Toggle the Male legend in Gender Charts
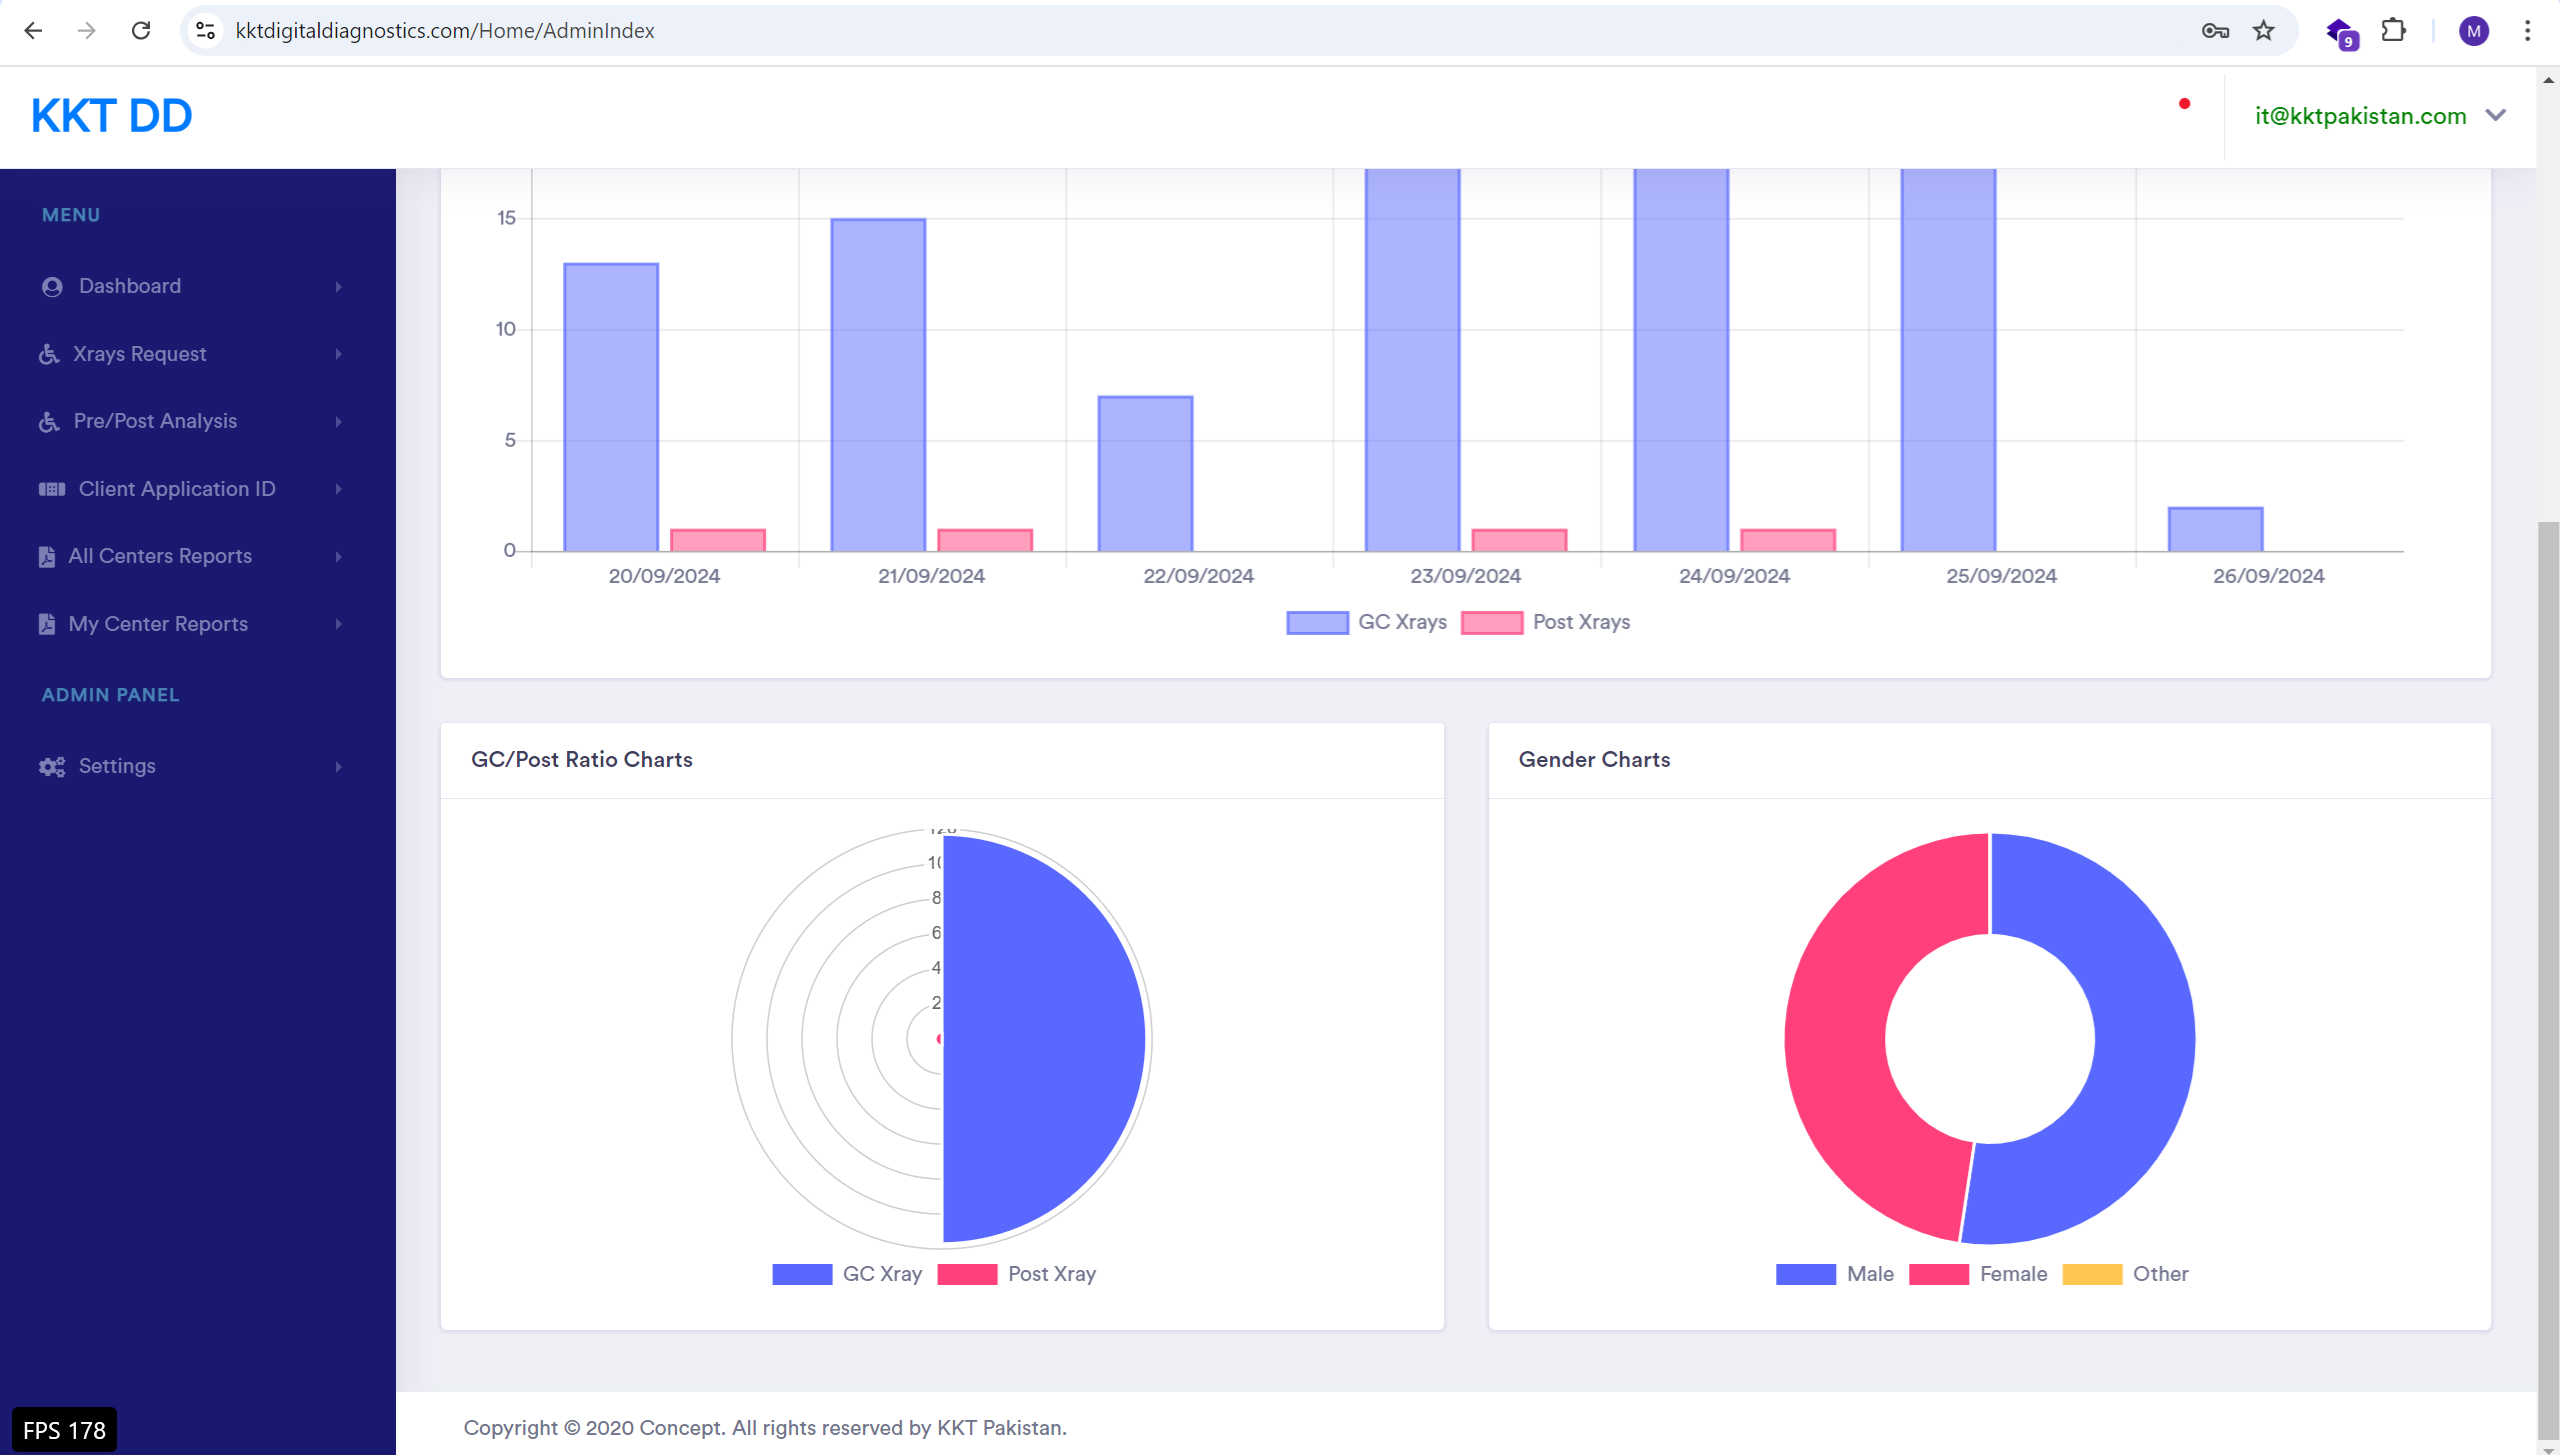The image size is (2560, 1455). pos(1835,1274)
